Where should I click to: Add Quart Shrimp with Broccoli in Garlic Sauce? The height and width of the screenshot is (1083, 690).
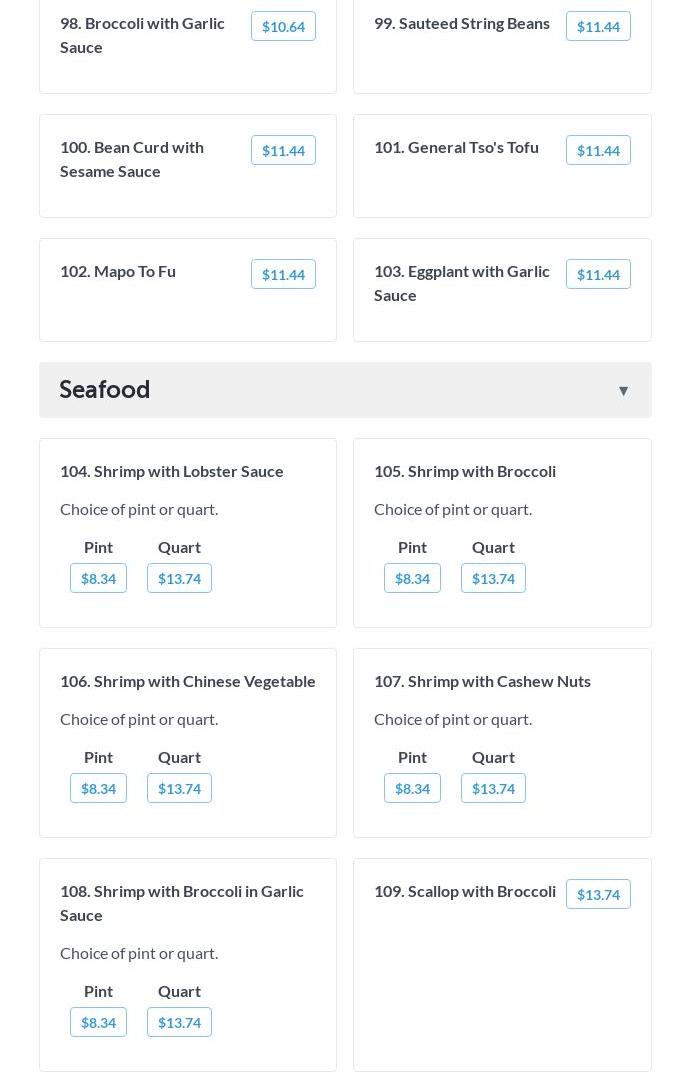click(179, 1023)
